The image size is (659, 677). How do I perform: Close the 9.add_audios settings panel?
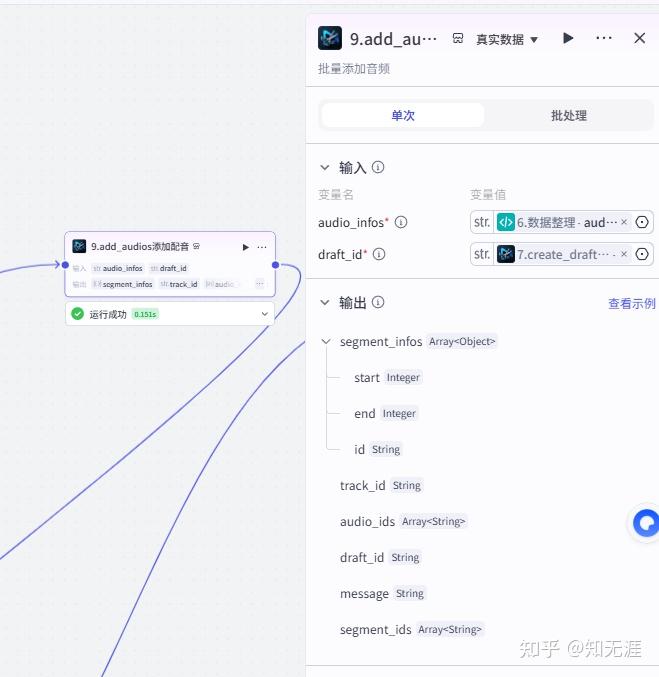pos(640,38)
